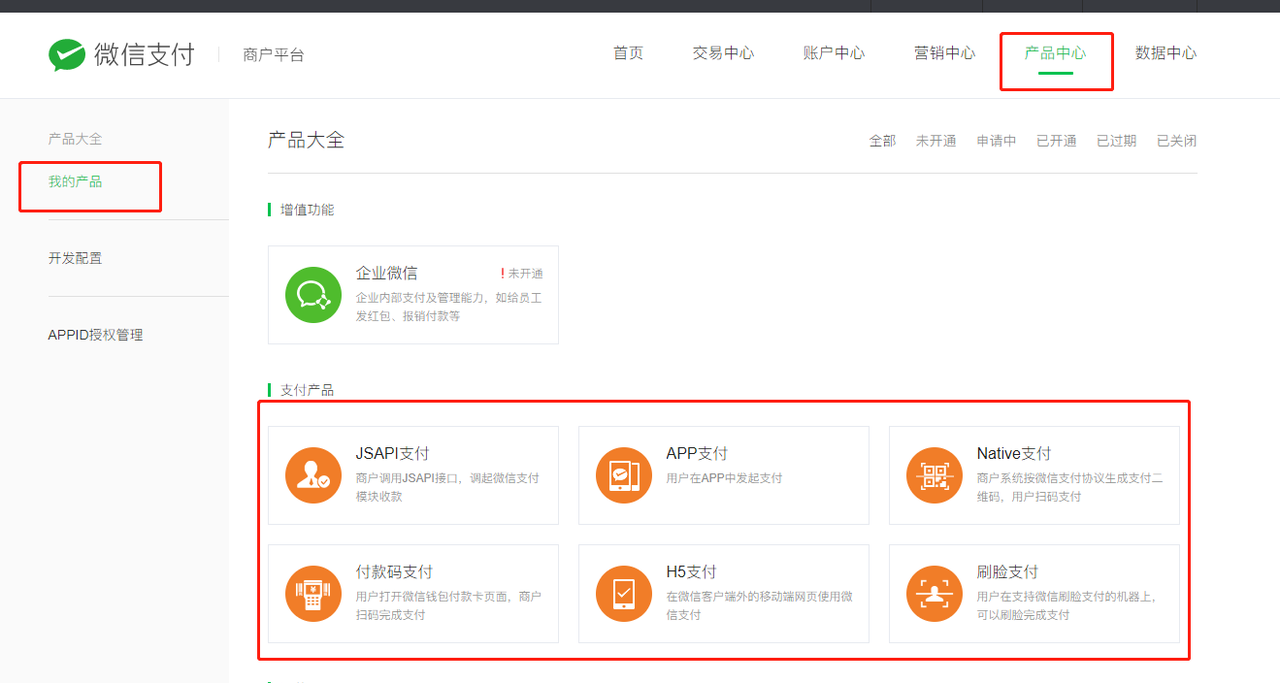
Task: Filter products by 已过期
Action: (x=1116, y=141)
